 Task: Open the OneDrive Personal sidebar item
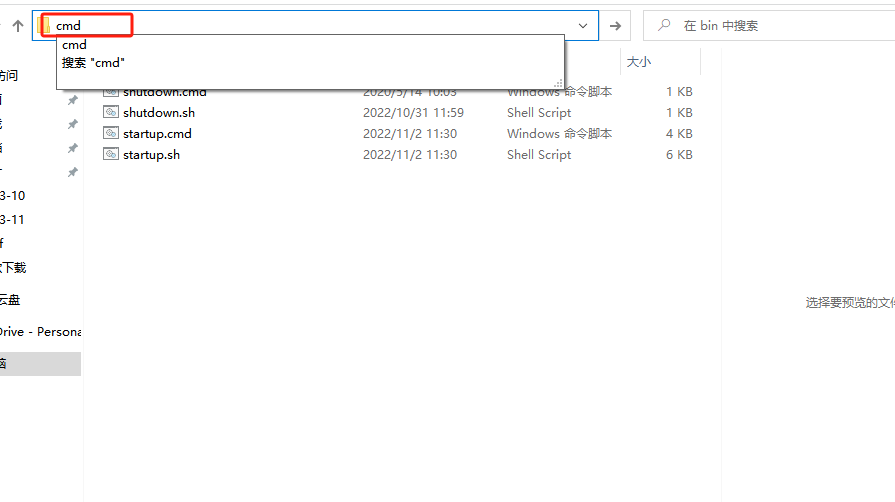[x=41, y=332]
